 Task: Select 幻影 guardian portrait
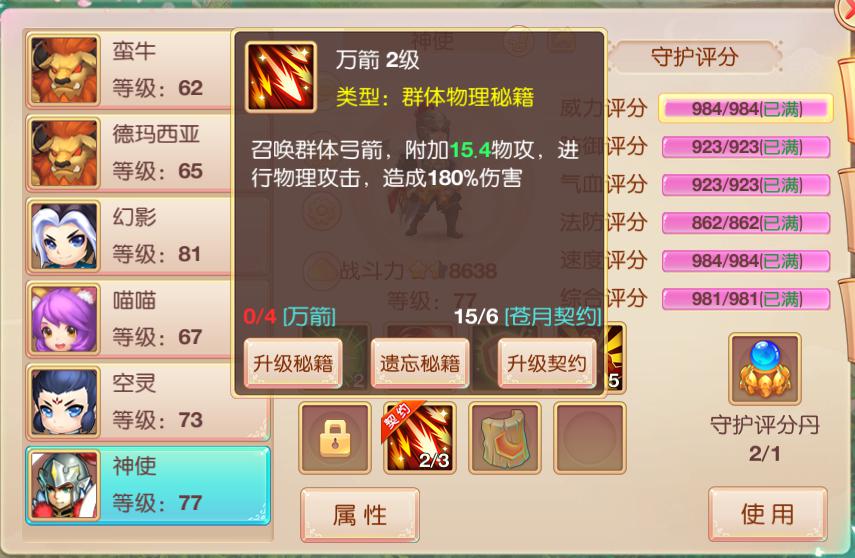[x=64, y=236]
